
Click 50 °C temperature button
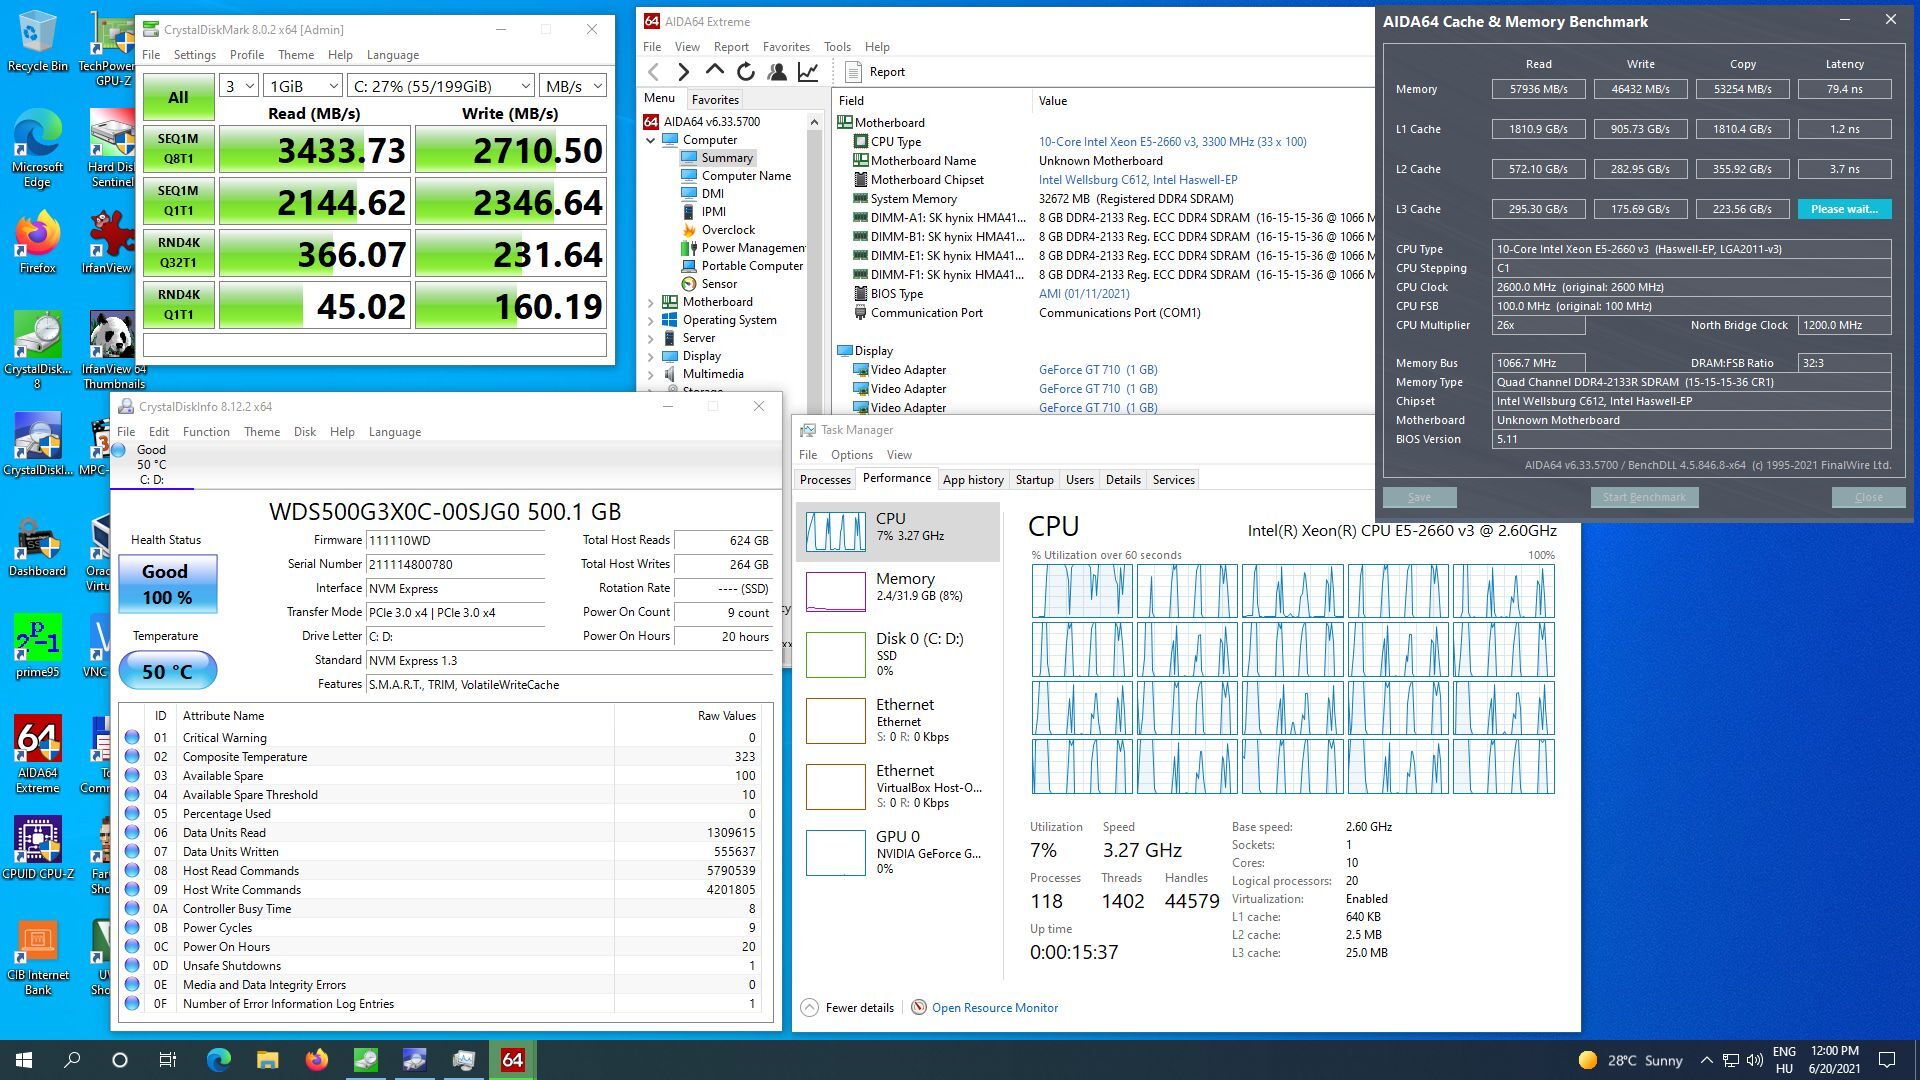tap(167, 671)
